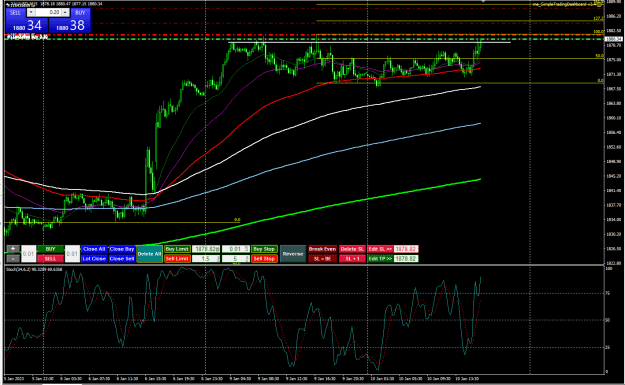625x385 pixels.
Task: Click the 50 level label on Stochastic scale
Action: [607, 320]
